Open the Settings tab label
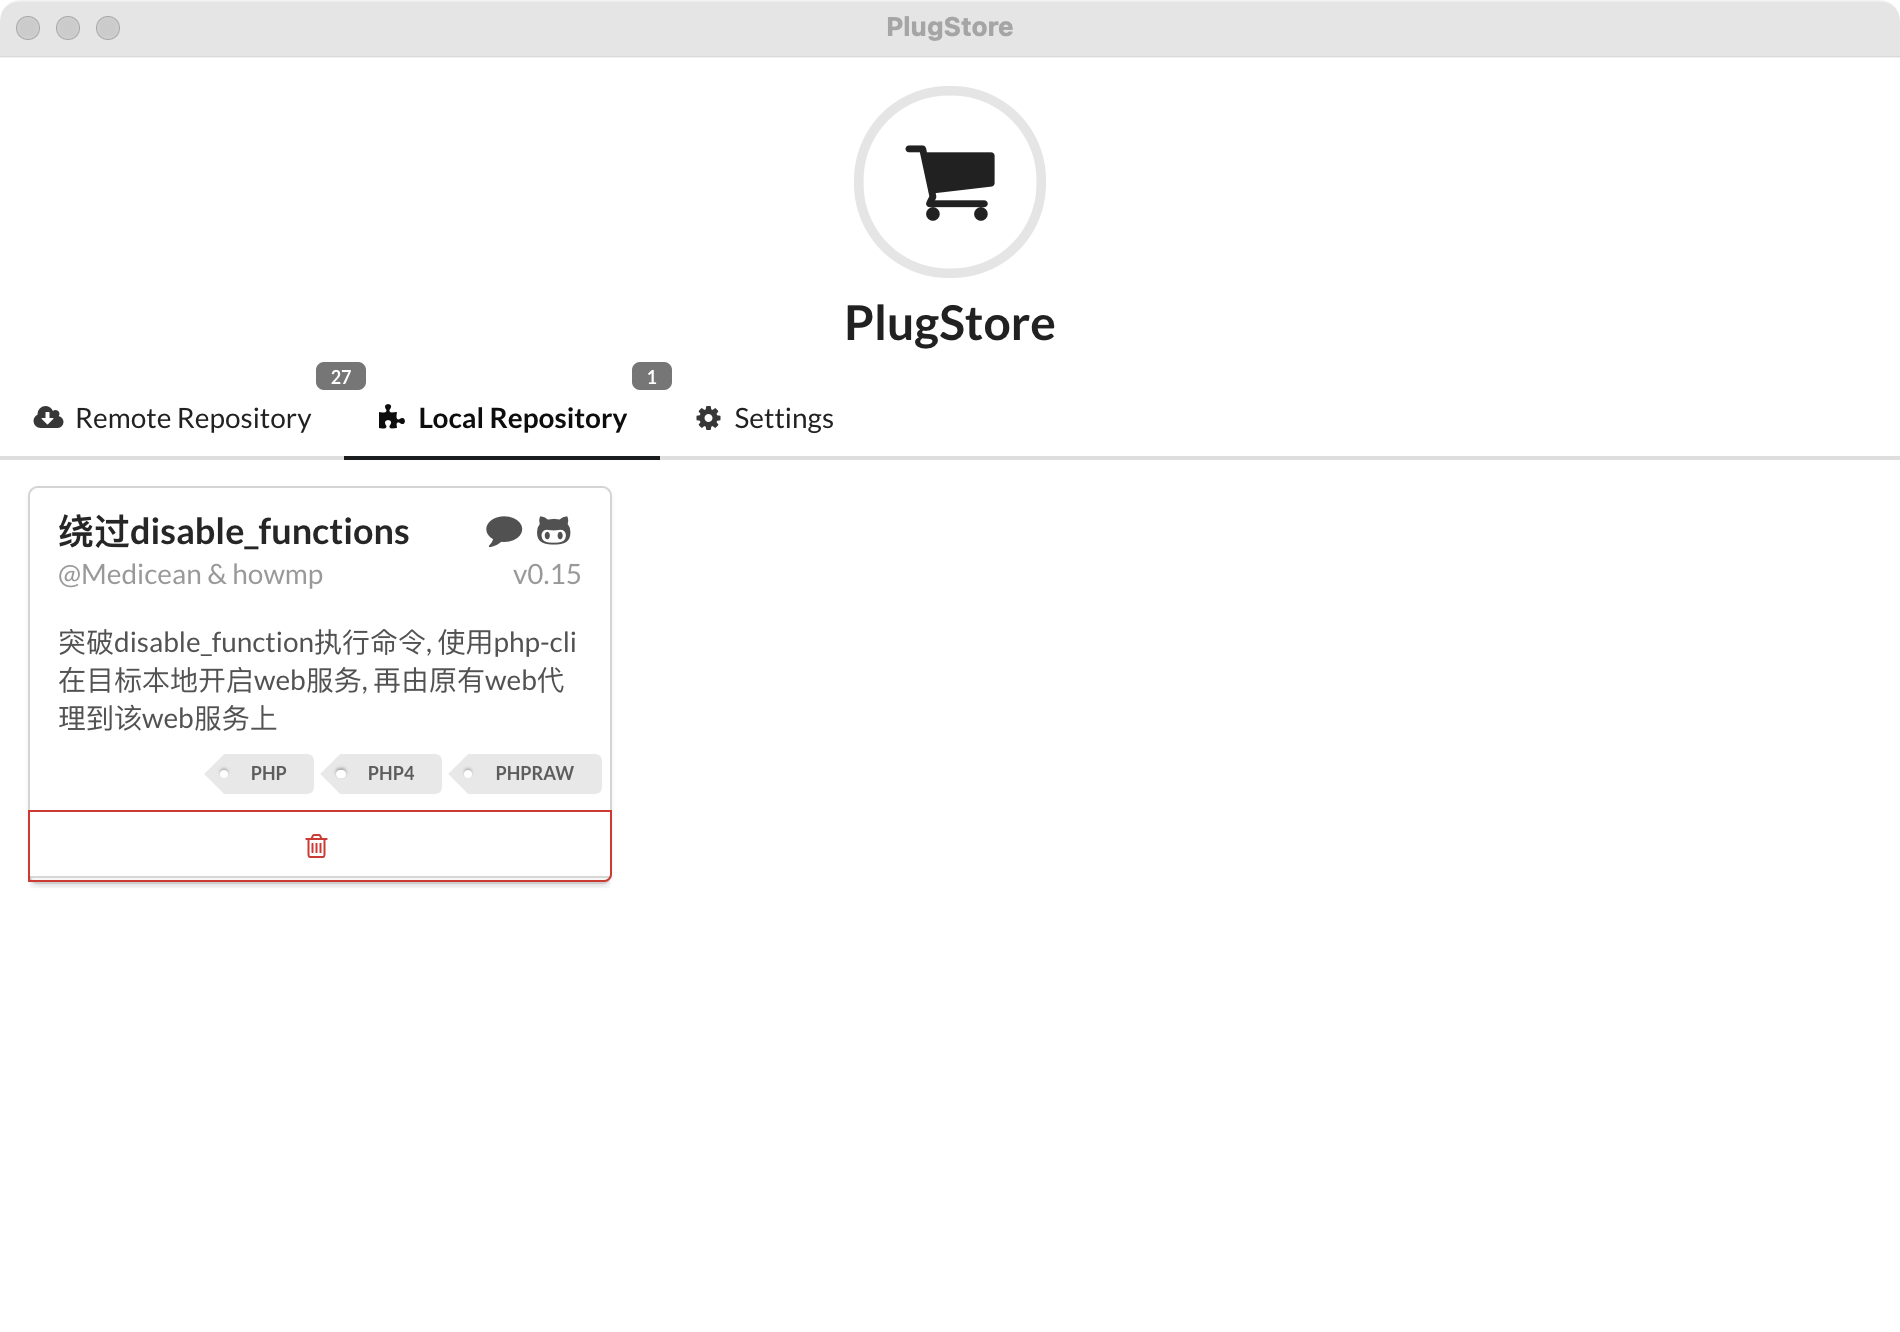1900x1332 pixels. (783, 418)
